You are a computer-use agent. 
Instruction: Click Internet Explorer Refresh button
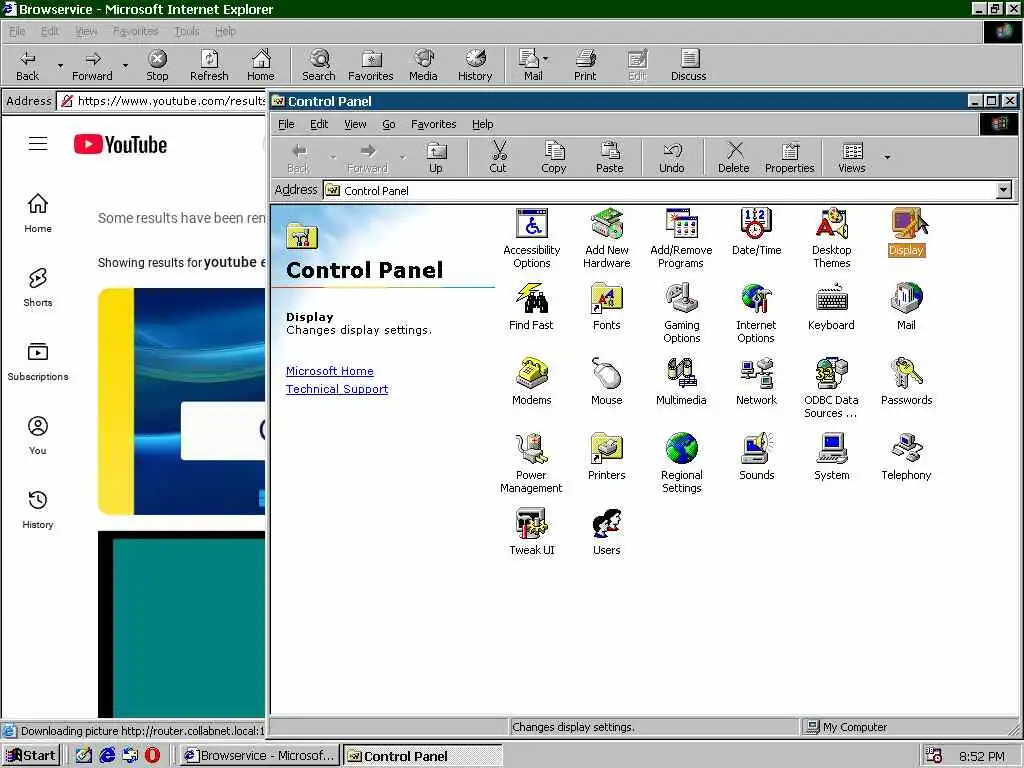pyautogui.click(x=209, y=65)
